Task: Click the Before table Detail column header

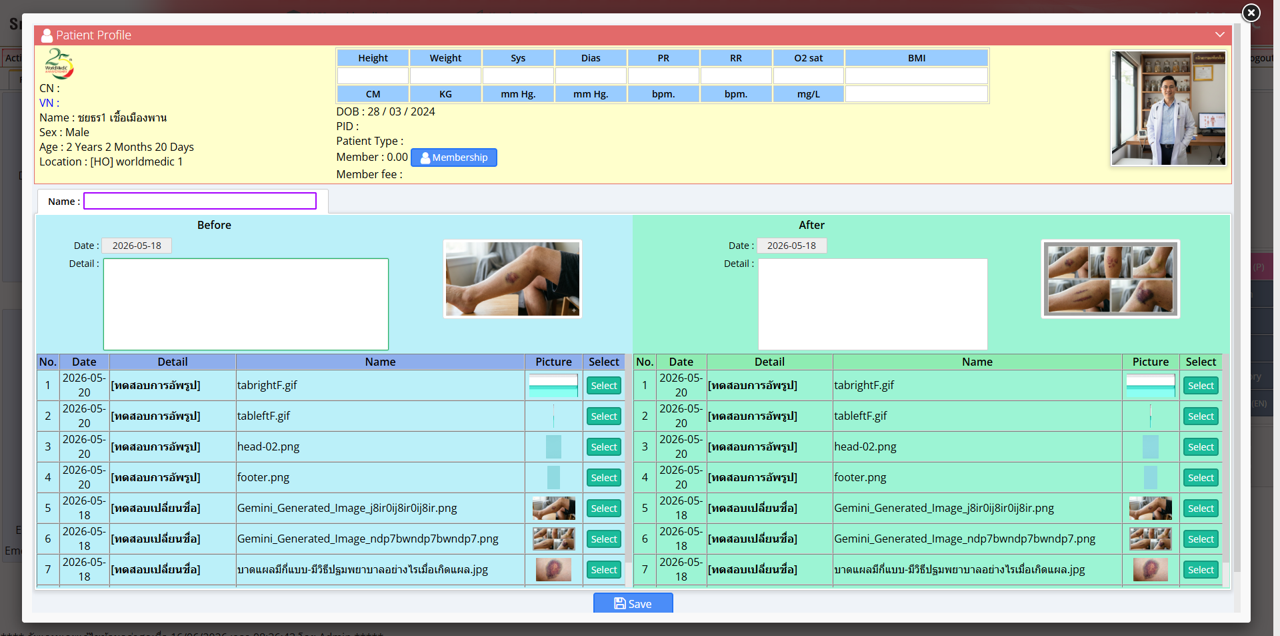Action: 172,362
